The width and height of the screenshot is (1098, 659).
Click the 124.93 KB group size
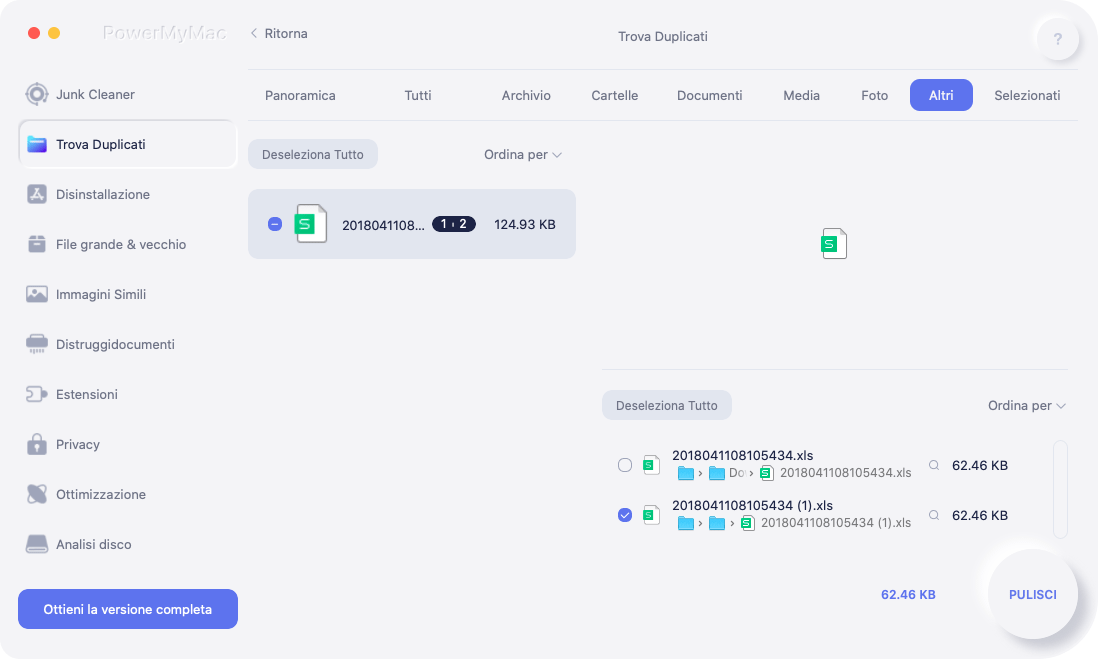pyautogui.click(x=525, y=225)
